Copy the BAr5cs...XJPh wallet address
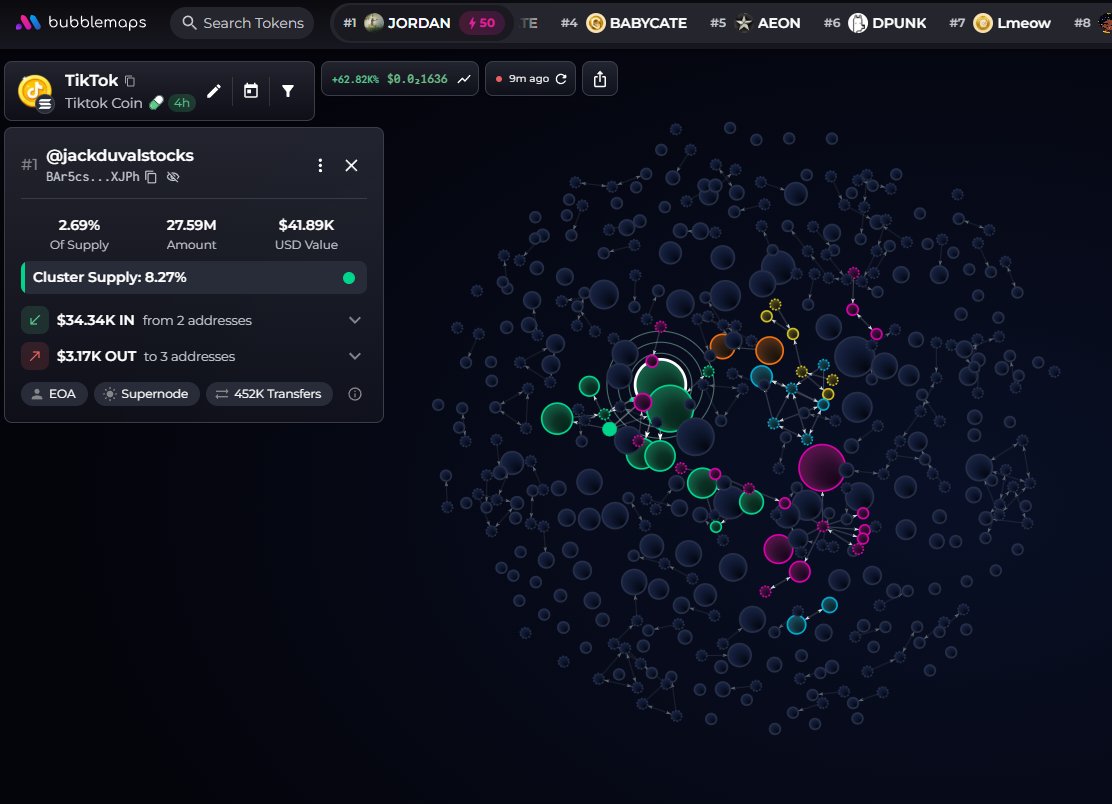Viewport: 1112px width, 804px height. point(151,177)
